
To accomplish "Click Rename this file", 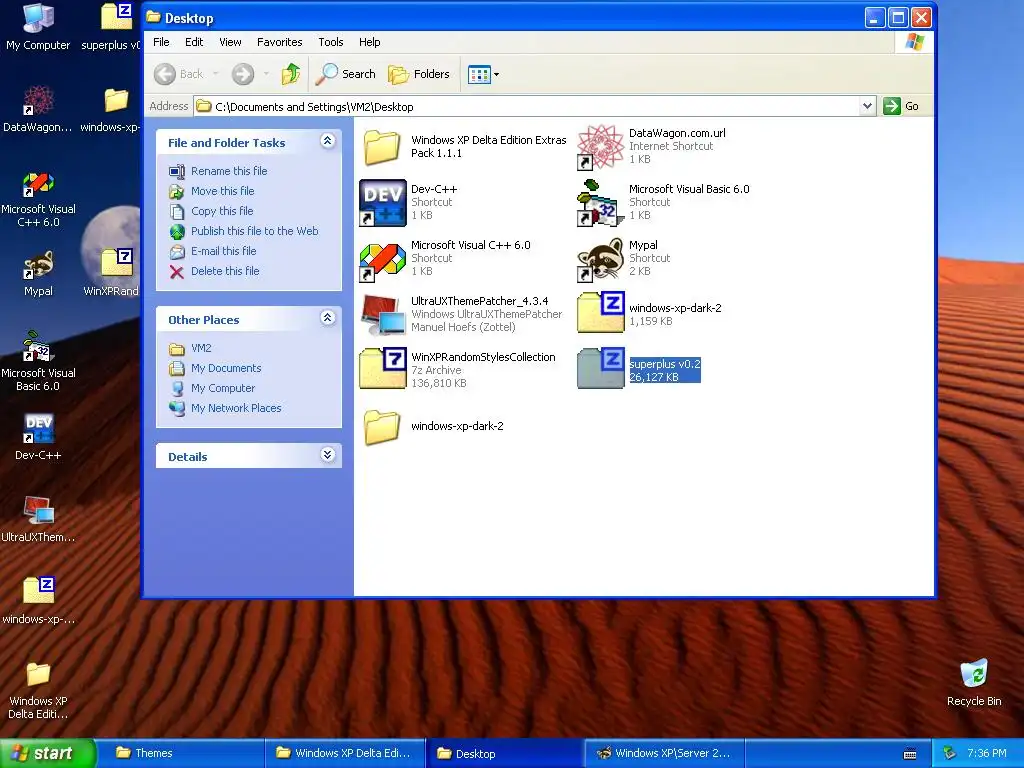I will pos(218,171).
